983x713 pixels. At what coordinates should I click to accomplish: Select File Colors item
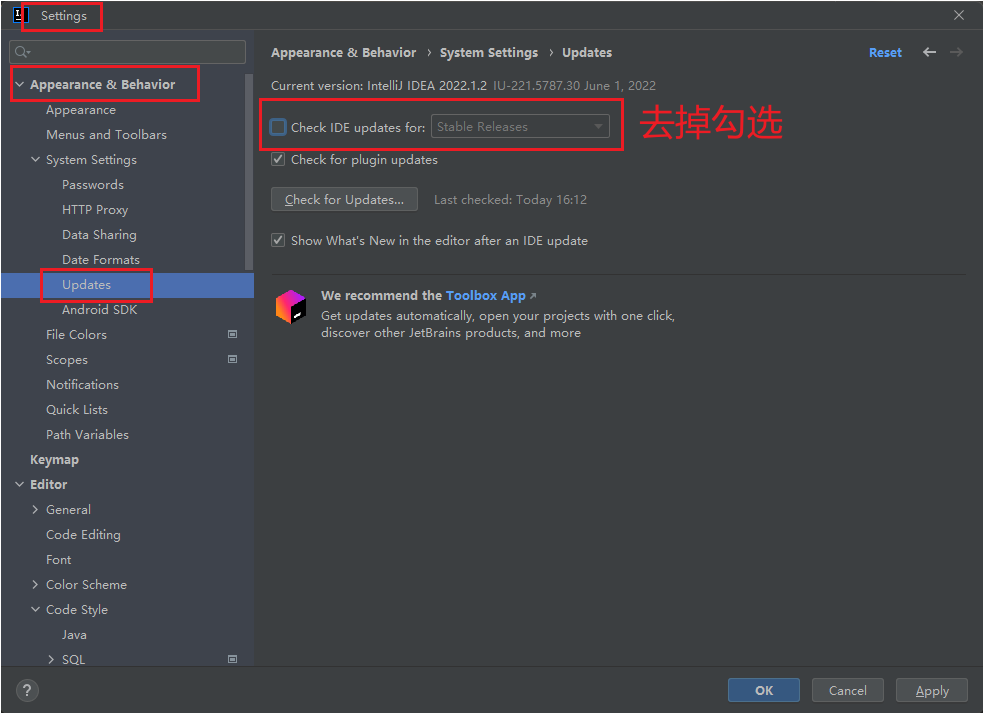coord(76,335)
